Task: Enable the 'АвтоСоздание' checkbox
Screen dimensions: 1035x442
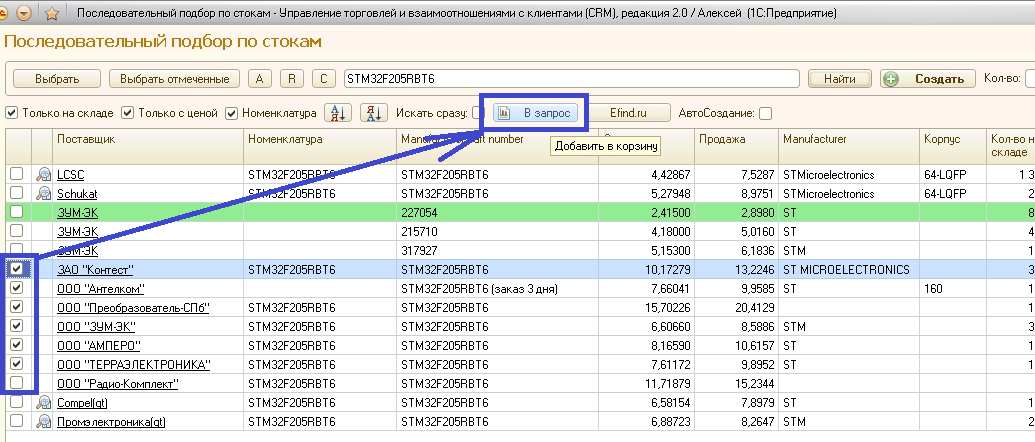Action: (x=765, y=113)
